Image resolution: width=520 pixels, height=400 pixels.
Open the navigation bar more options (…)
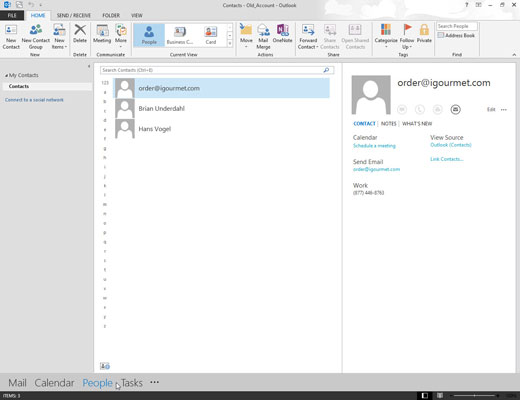tap(154, 382)
